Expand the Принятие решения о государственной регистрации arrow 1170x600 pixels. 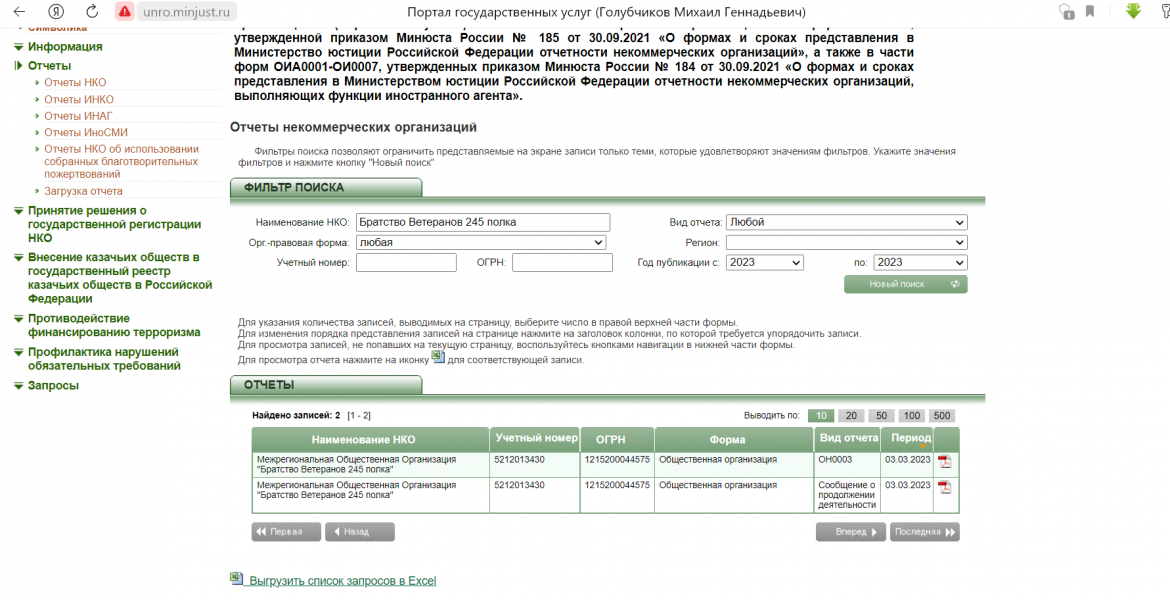pos(19,211)
